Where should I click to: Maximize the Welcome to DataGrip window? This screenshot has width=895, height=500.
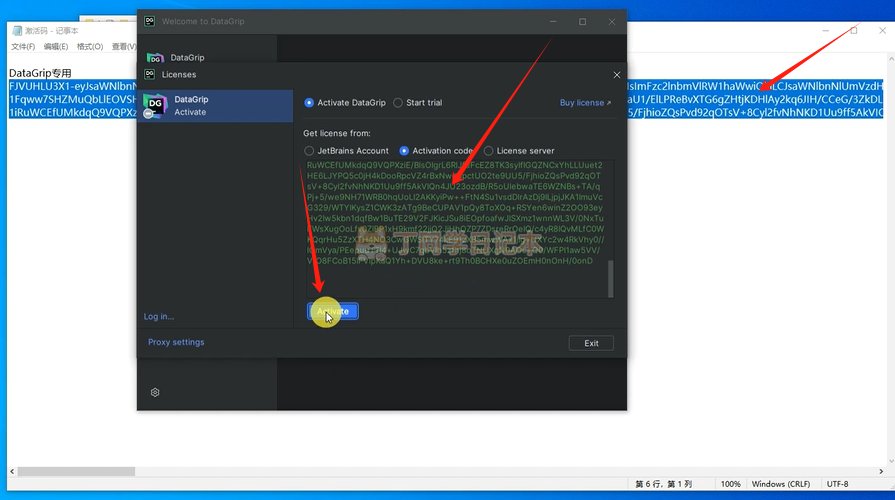tap(582, 22)
